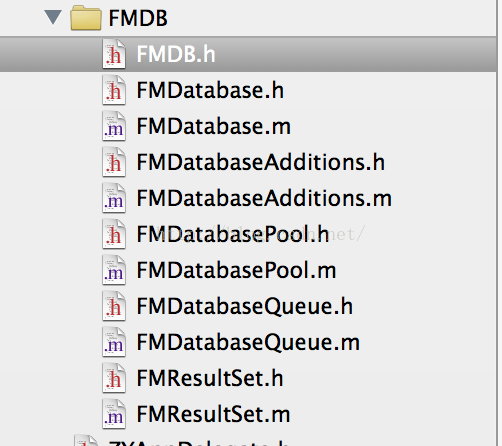Select FMDatabasePool.m in file list
This screenshot has height=446, width=502.
tap(236, 270)
